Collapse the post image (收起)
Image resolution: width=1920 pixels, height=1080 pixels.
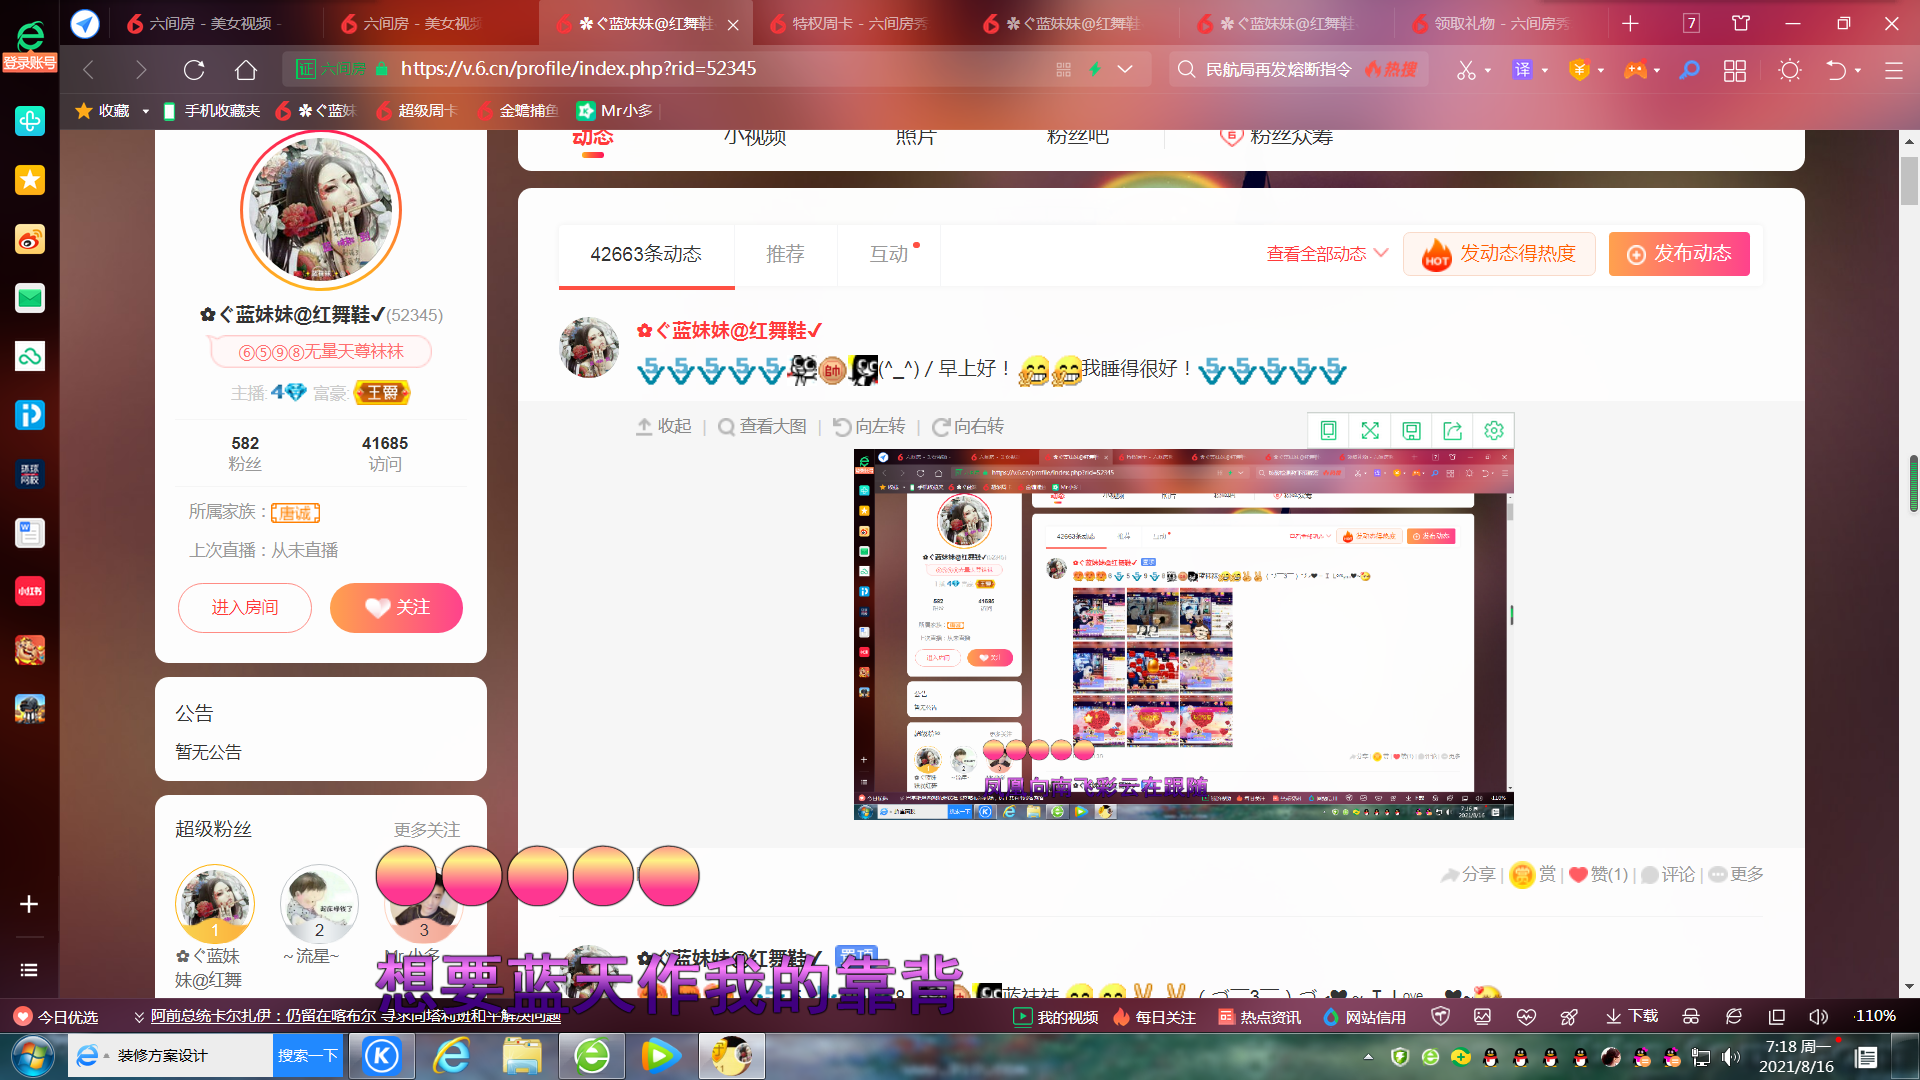coord(664,427)
